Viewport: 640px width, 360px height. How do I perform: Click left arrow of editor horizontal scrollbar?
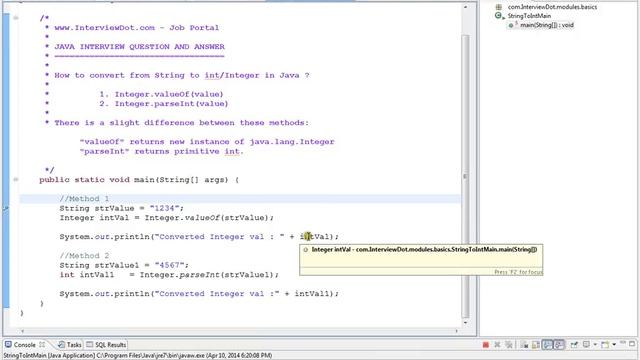[22, 331]
